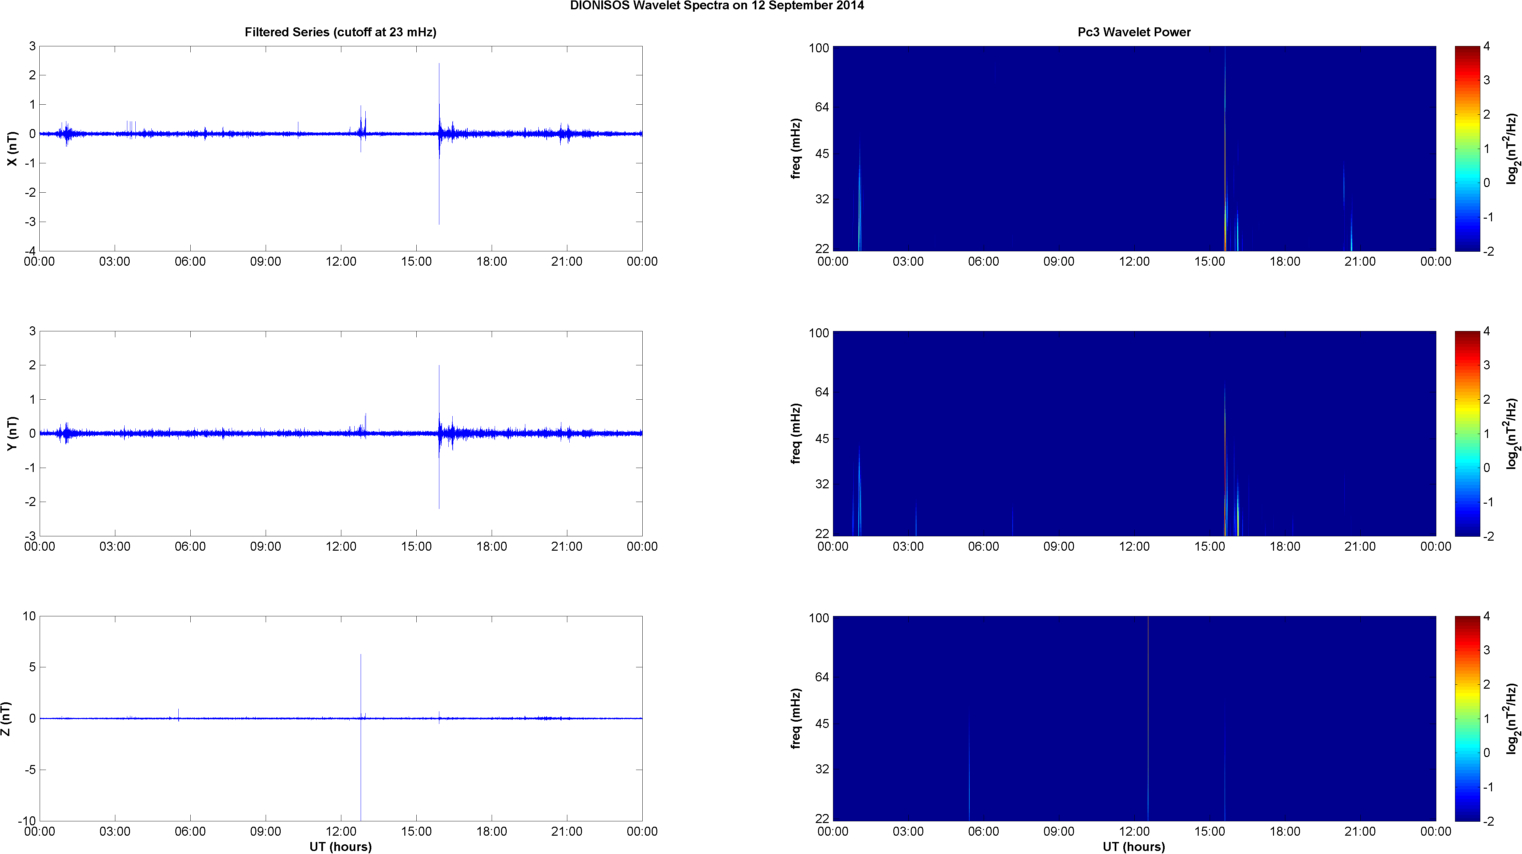This screenshot has width=1522, height=854.
Task: Click 'freq (mHz)' label of the top spectrogram
Action: click(796, 148)
